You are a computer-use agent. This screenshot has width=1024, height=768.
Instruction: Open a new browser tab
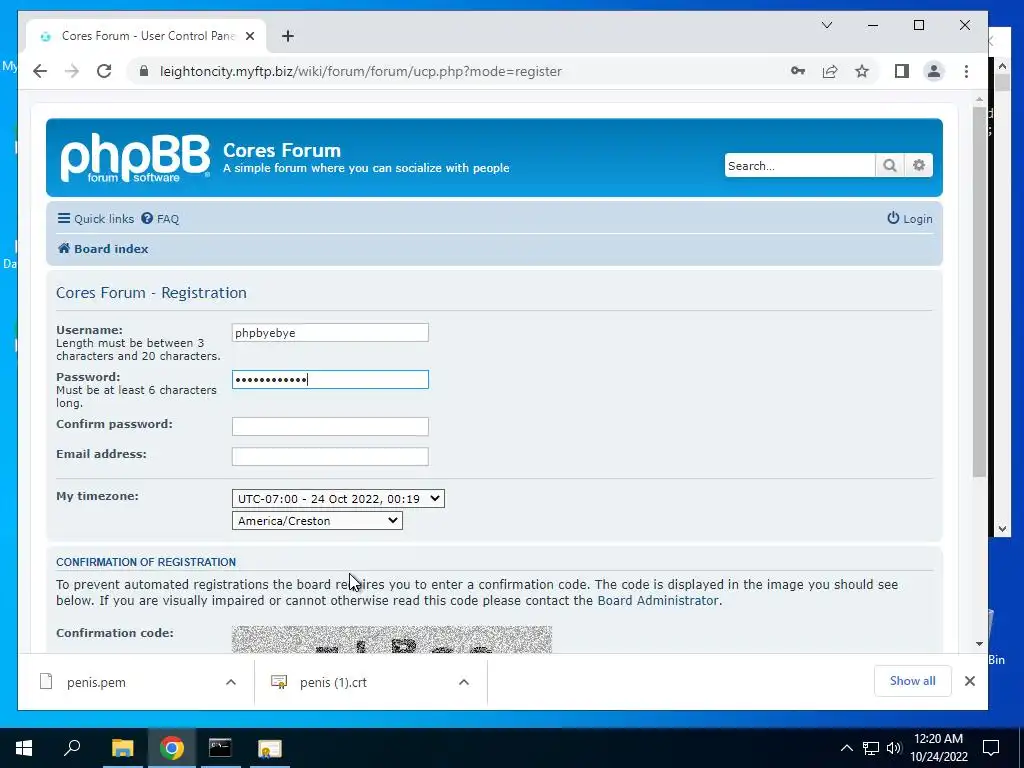pyautogui.click(x=287, y=36)
